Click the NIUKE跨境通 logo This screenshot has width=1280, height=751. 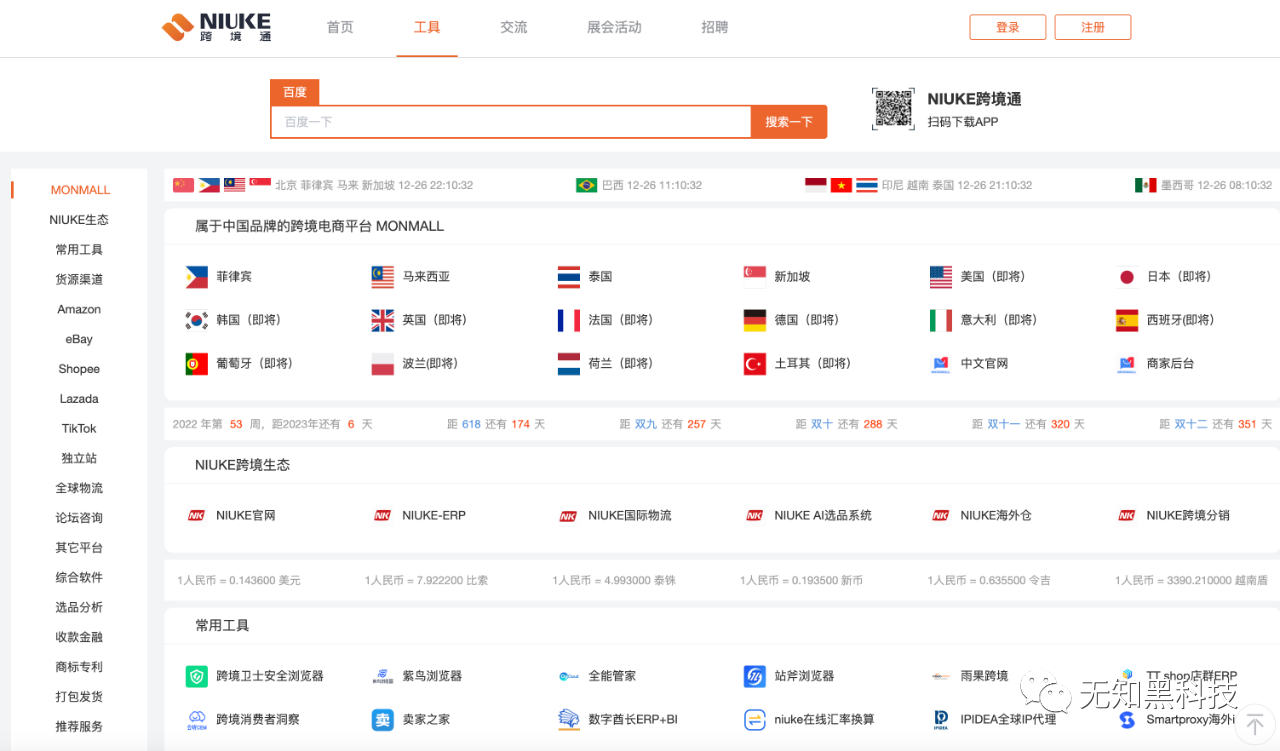(x=216, y=27)
